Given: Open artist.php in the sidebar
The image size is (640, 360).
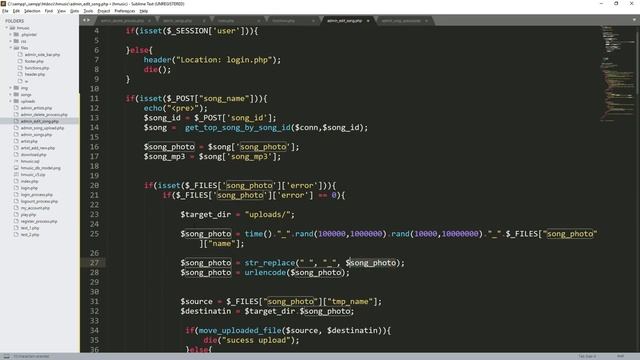Looking at the screenshot, I should [29, 141].
